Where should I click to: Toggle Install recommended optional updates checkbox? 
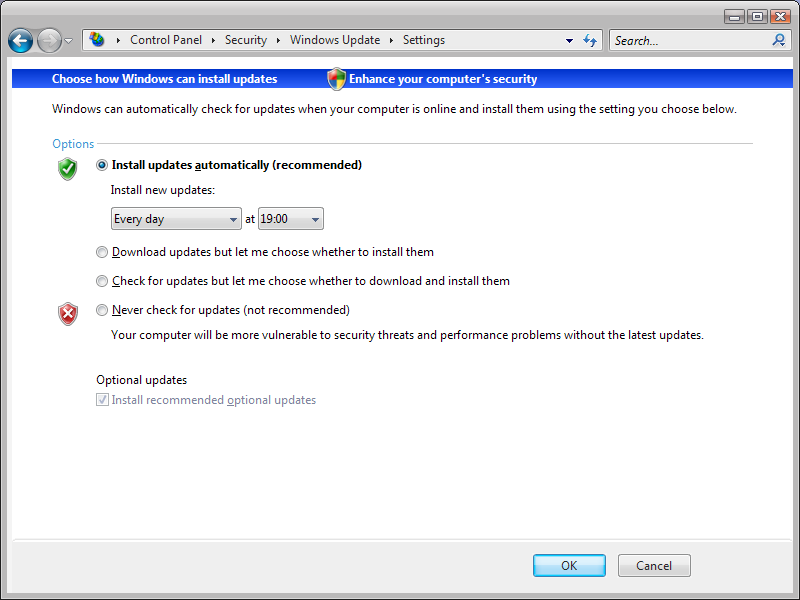coord(103,399)
